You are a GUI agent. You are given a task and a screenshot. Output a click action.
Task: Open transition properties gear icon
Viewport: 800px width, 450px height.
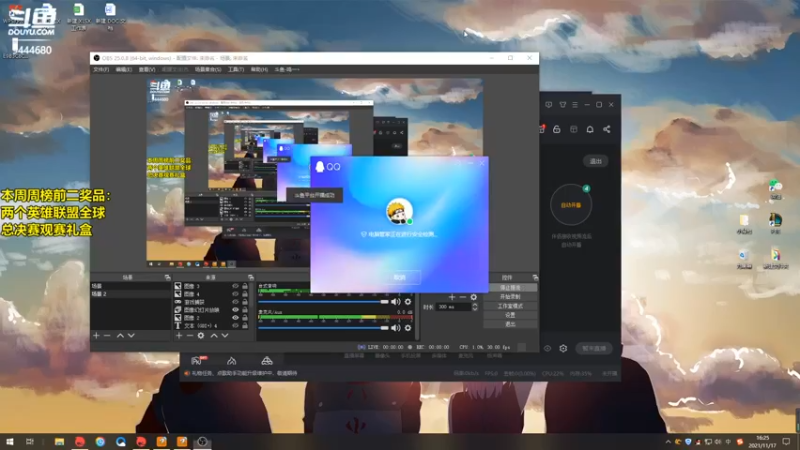pyautogui.click(x=473, y=297)
